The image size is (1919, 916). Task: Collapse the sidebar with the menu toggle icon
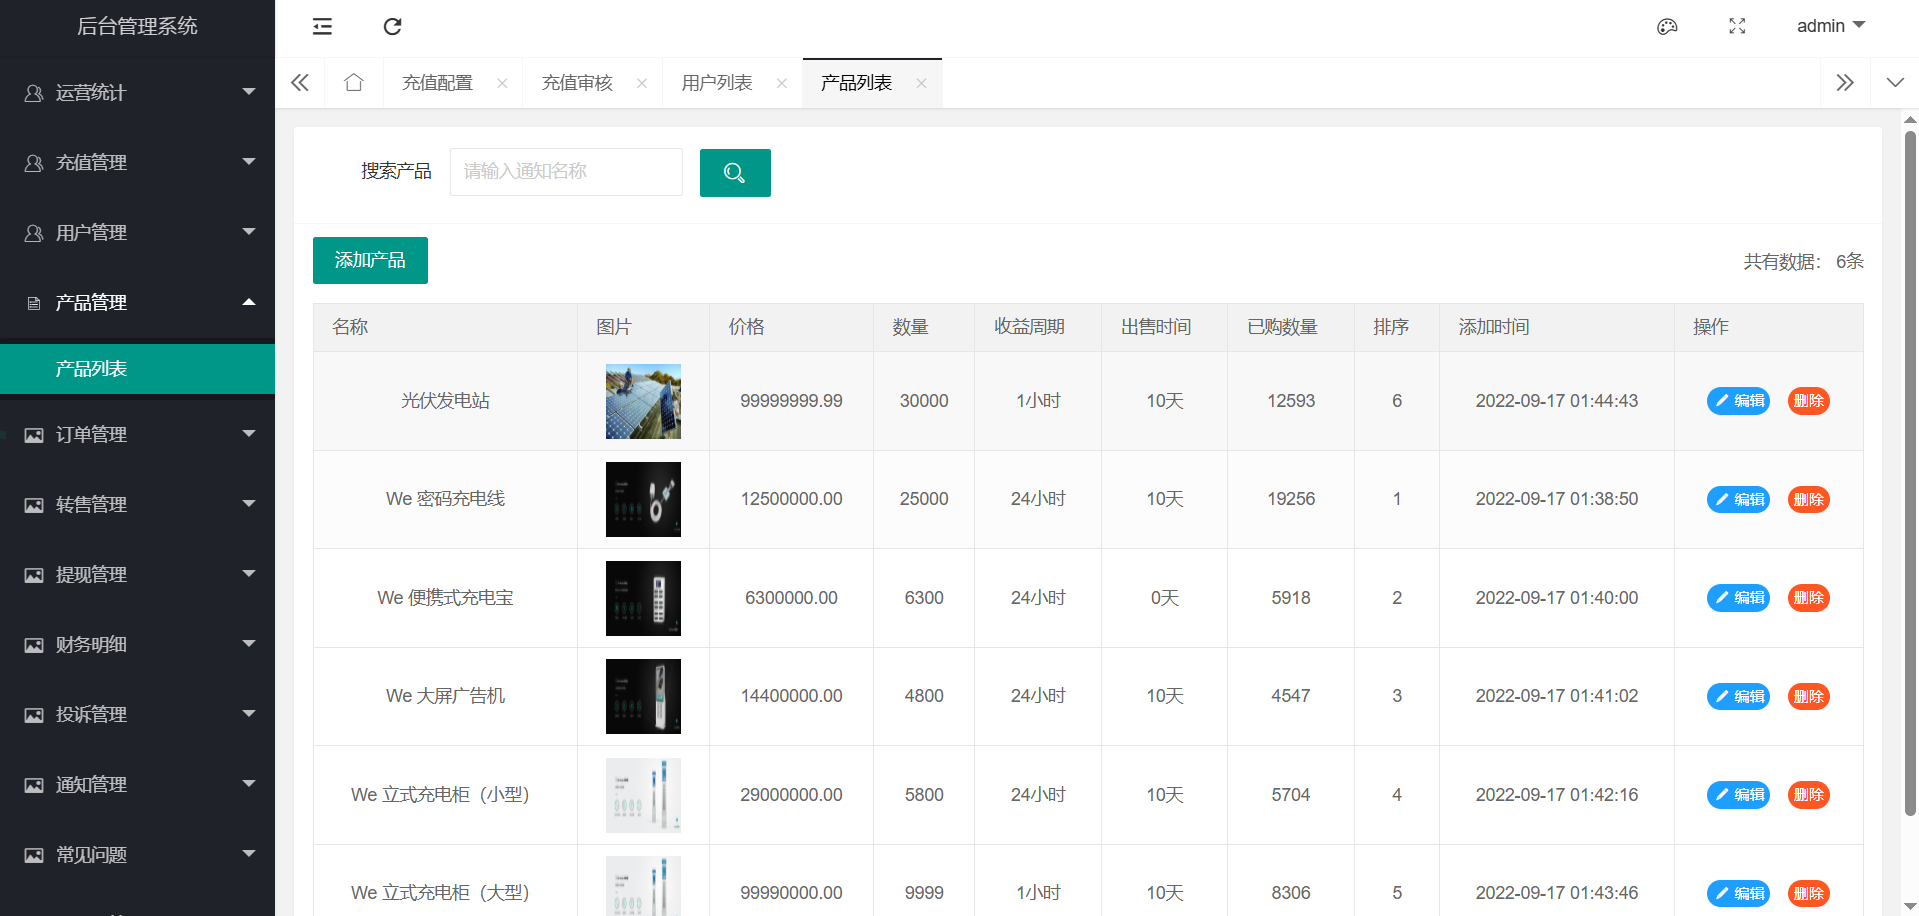322,27
